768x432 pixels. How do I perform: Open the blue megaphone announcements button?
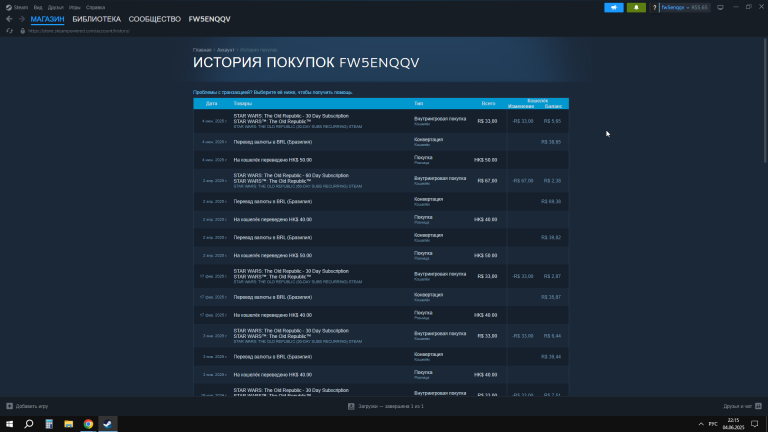(614, 7)
